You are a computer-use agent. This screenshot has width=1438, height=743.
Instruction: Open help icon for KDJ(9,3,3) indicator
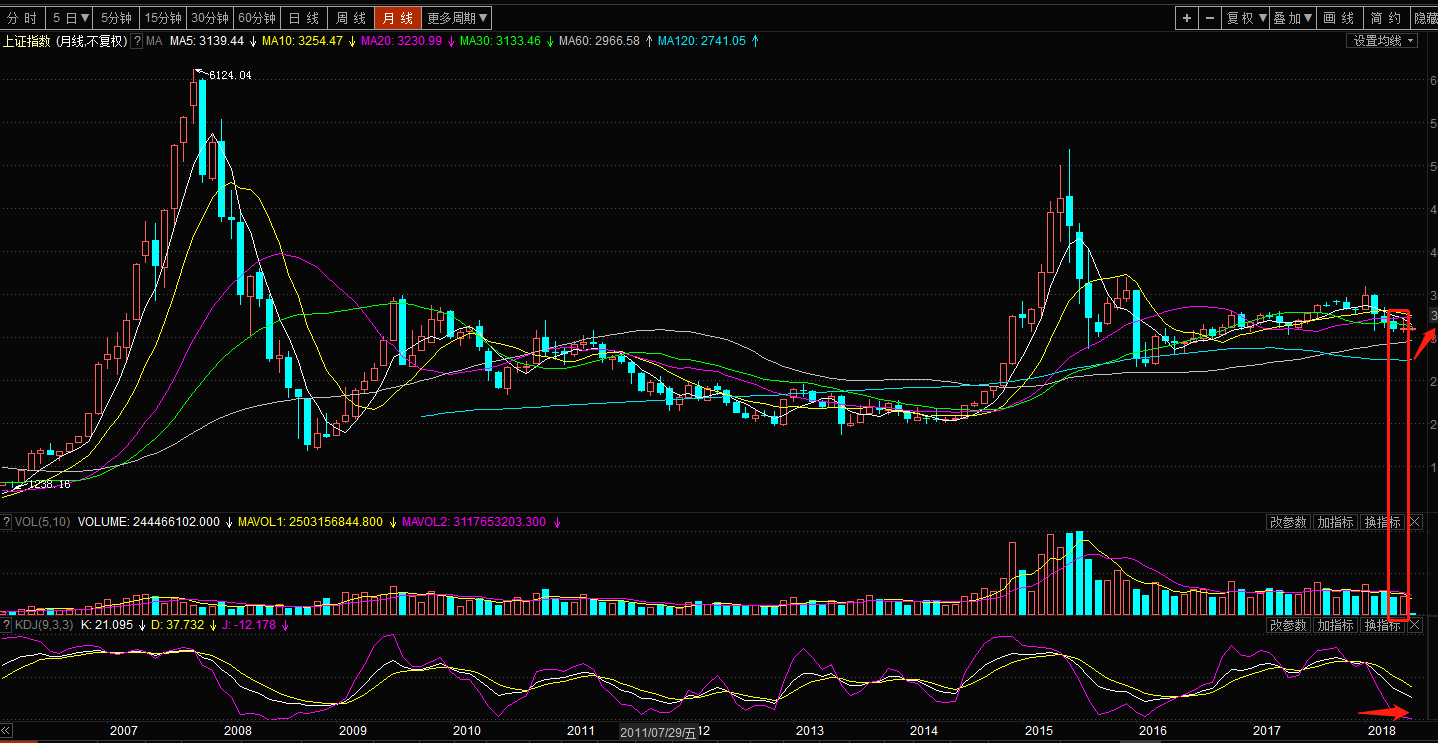point(6,625)
